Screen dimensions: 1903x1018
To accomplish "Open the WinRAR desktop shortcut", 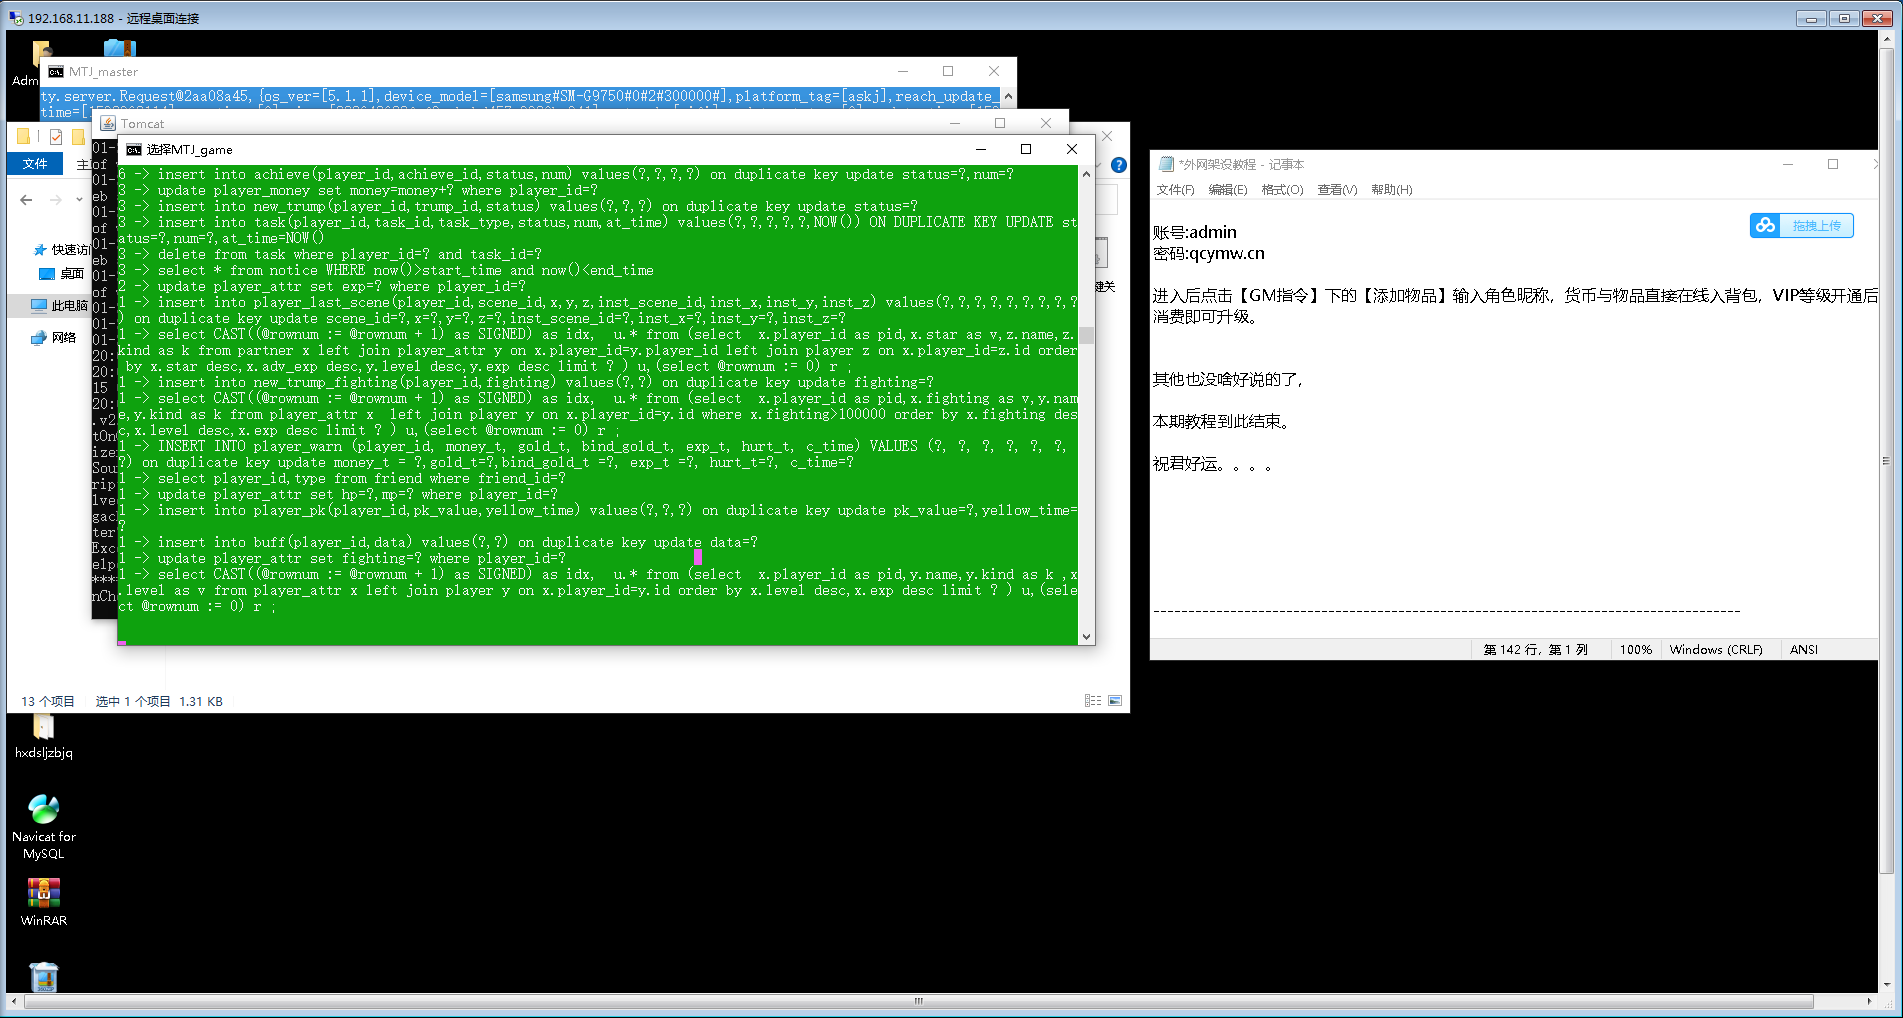I will (x=43, y=893).
